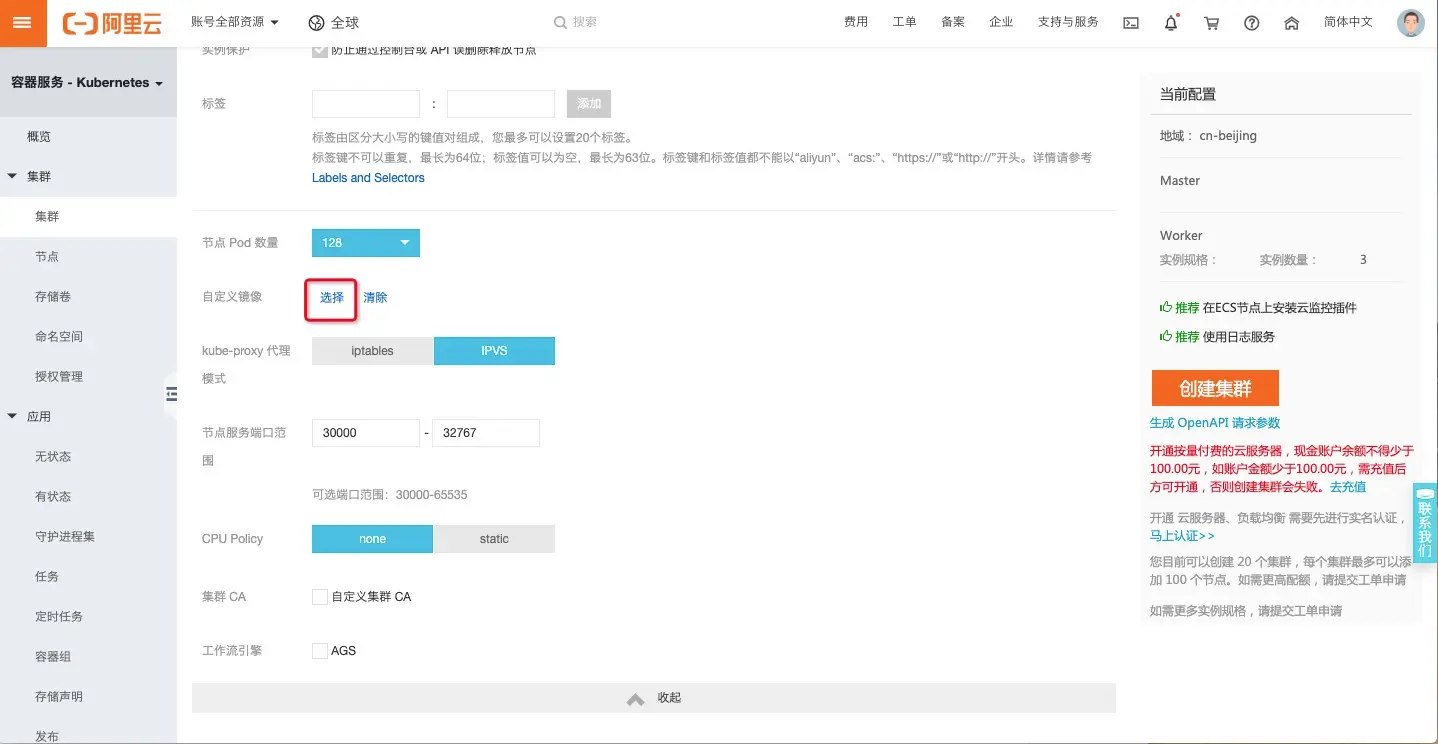Open the Labels and Selectors link
Viewport: 1438px width, 744px height.
368,178
